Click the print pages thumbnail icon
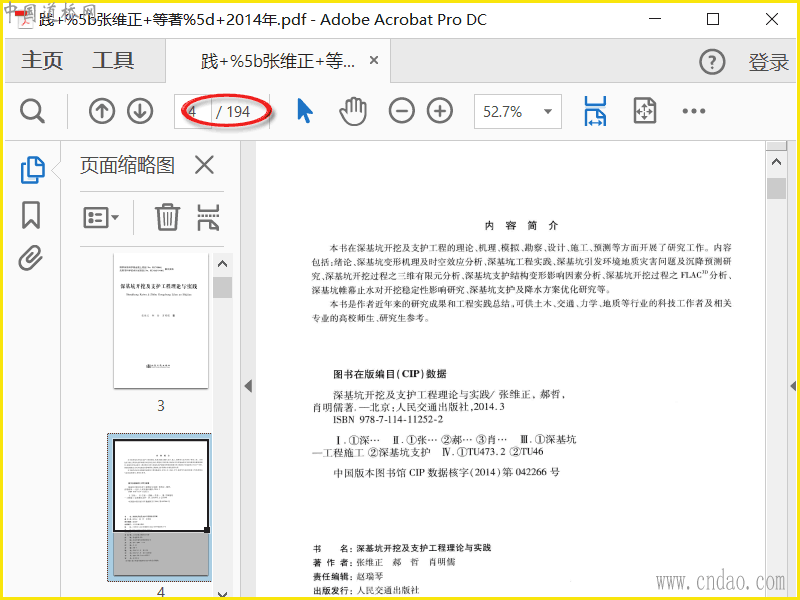Screen dimensions: 800x600 [208, 217]
